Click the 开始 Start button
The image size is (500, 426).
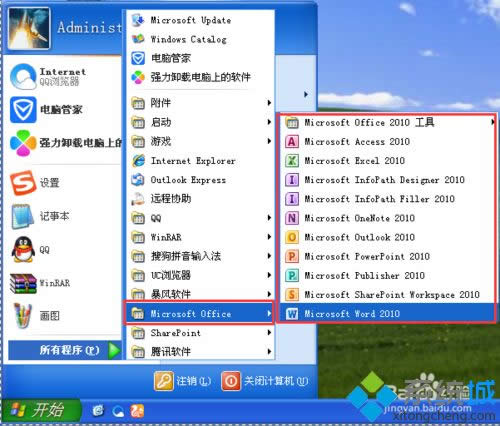click(x=41, y=410)
